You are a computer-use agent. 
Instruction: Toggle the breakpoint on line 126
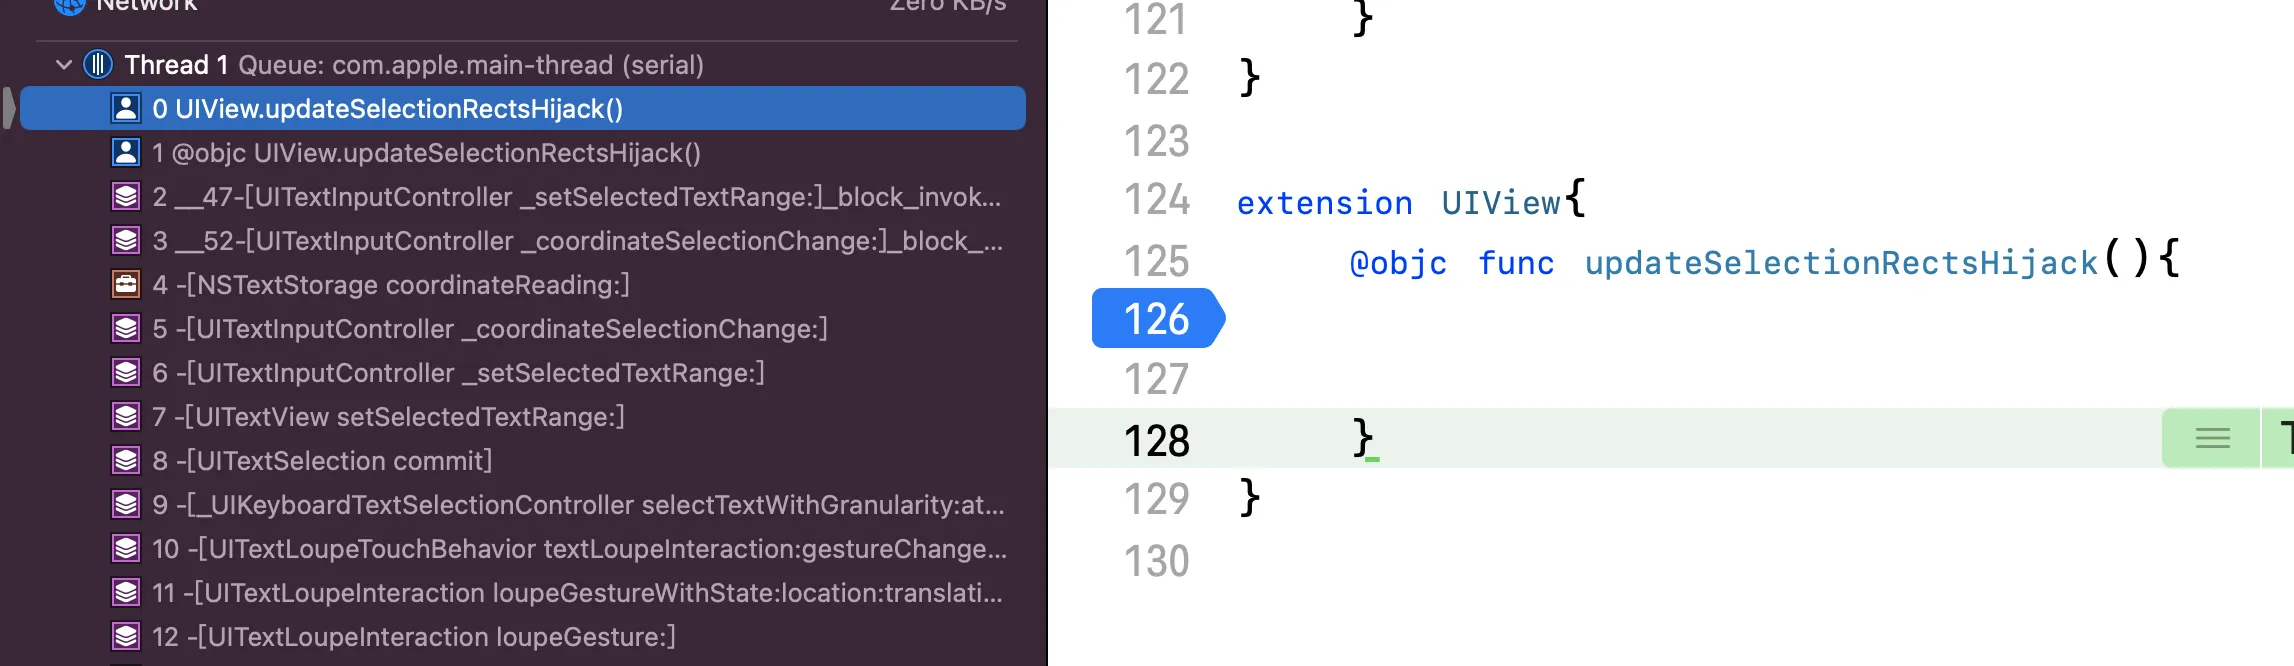1156,319
